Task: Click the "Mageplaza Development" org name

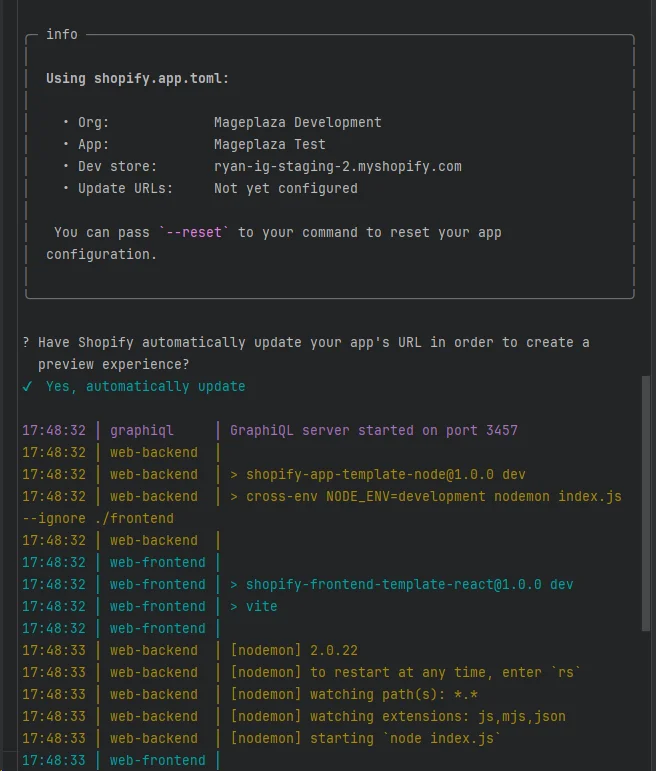Action: click(297, 122)
